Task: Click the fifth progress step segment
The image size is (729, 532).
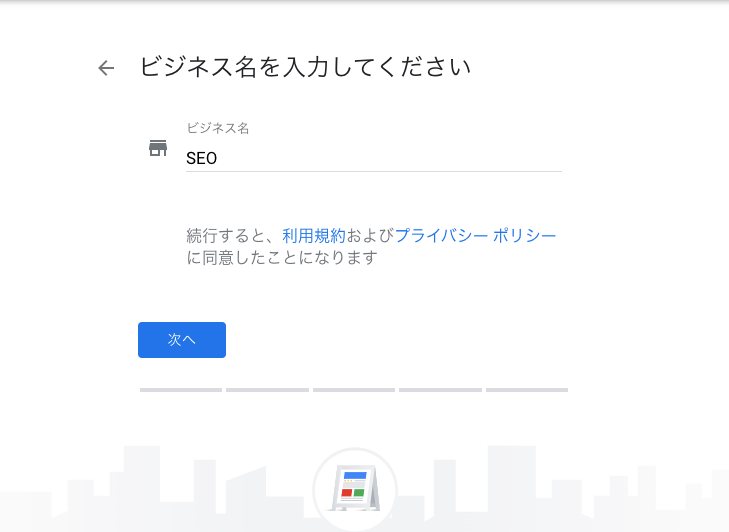Action: [x=527, y=390]
